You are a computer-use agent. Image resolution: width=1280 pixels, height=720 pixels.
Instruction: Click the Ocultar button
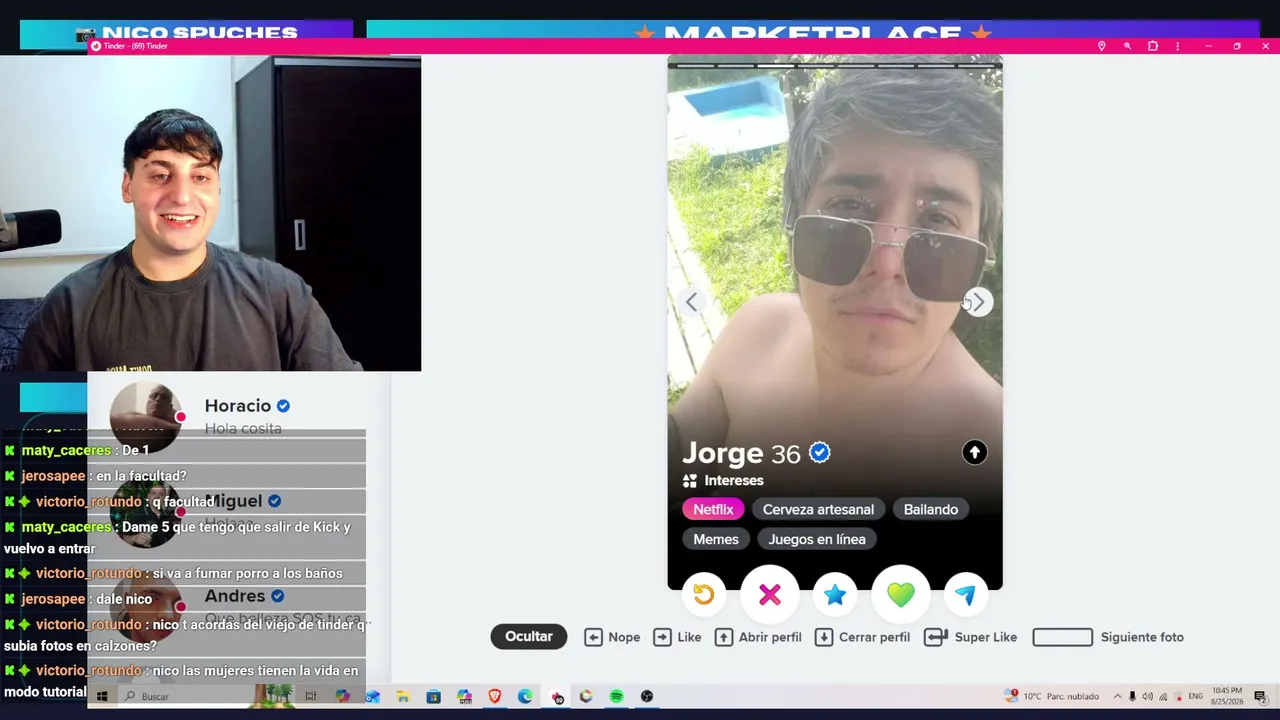point(529,637)
